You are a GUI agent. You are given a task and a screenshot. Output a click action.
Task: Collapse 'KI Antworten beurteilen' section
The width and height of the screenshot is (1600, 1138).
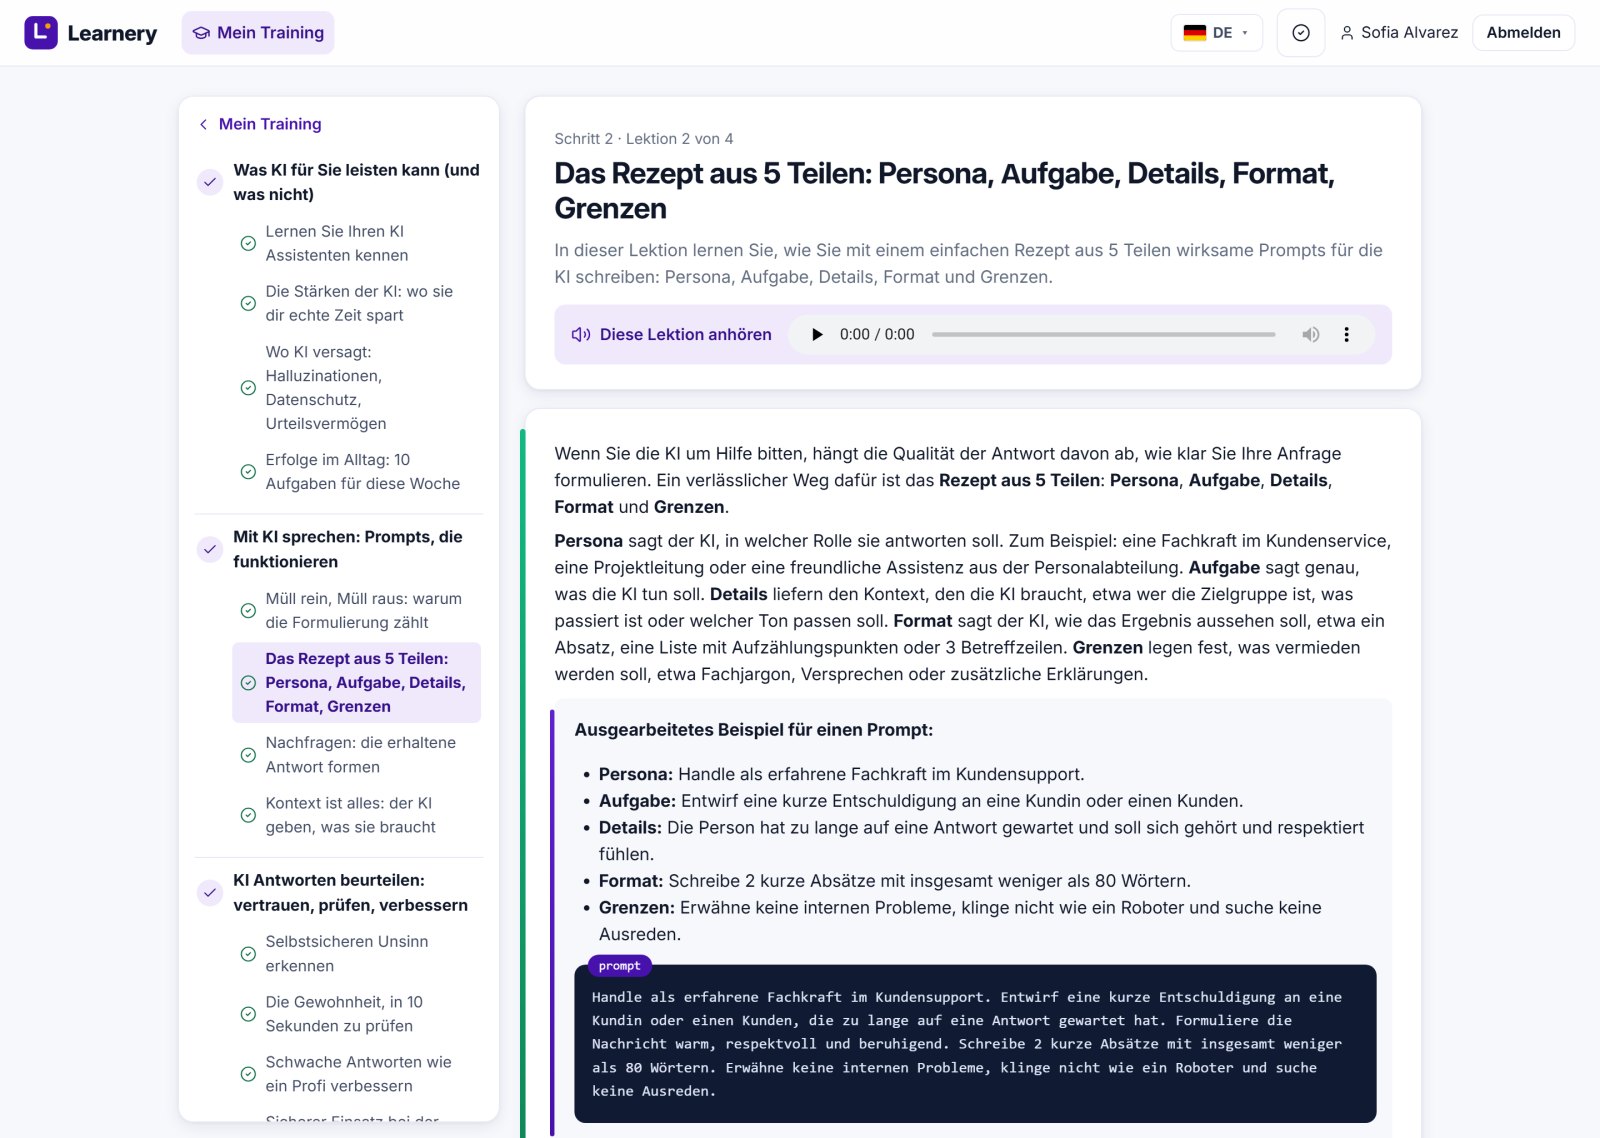click(x=339, y=893)
